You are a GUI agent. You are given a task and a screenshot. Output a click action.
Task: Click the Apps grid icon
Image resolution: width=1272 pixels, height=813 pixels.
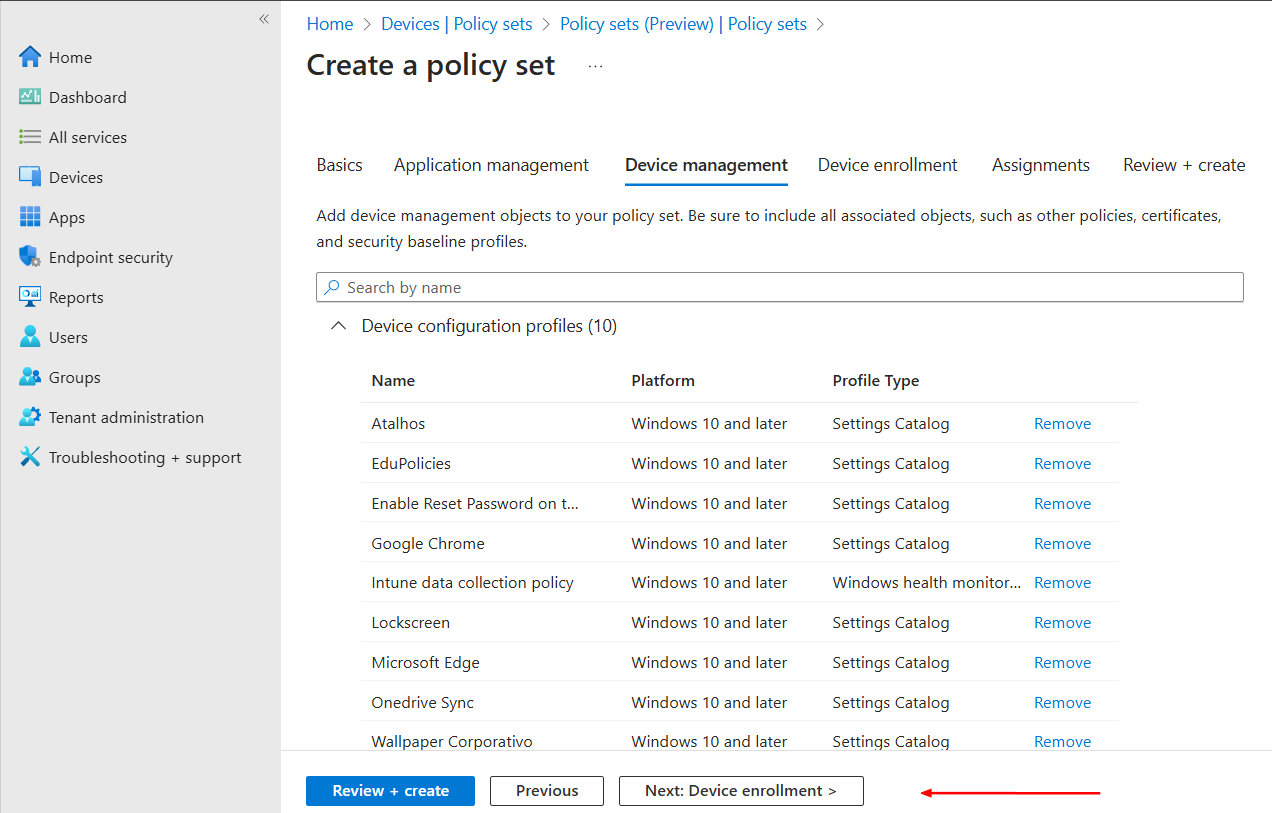coord(30,217)
